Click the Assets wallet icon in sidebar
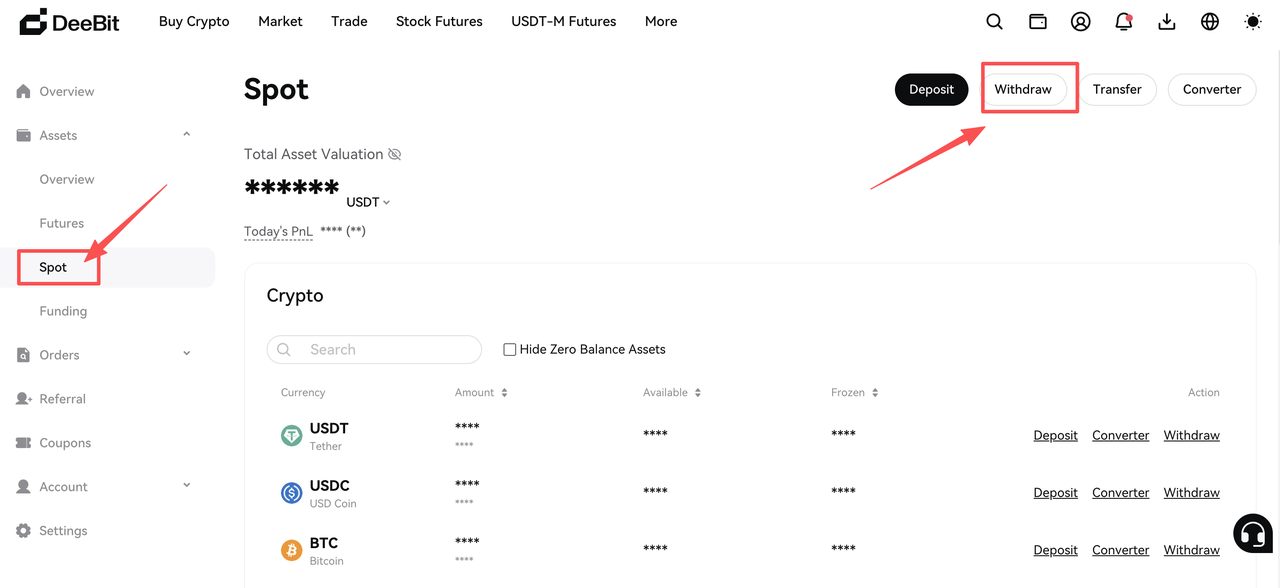 click(24, 135)
